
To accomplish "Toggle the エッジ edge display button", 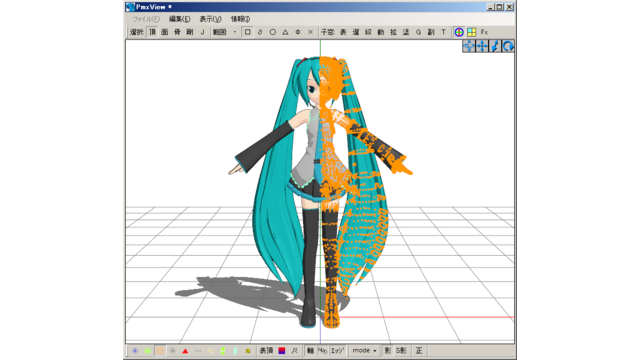I will [x=337, y=351].
